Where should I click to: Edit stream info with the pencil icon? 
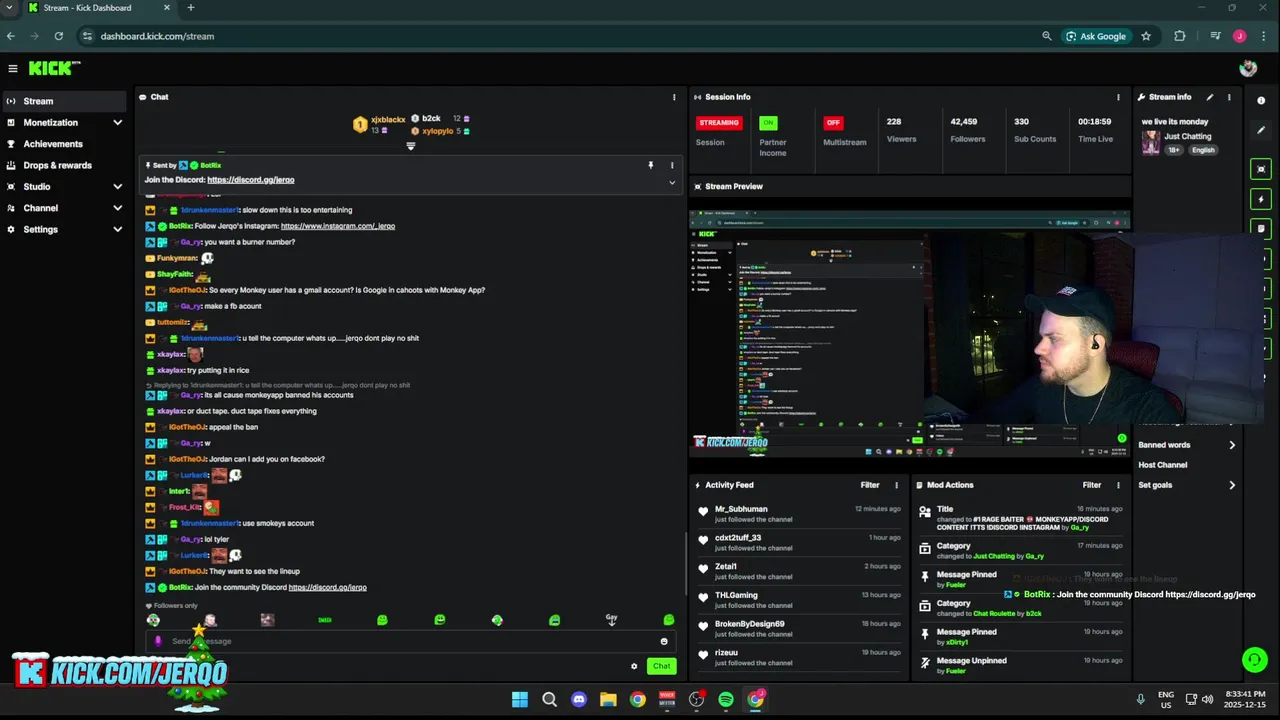1210,97
